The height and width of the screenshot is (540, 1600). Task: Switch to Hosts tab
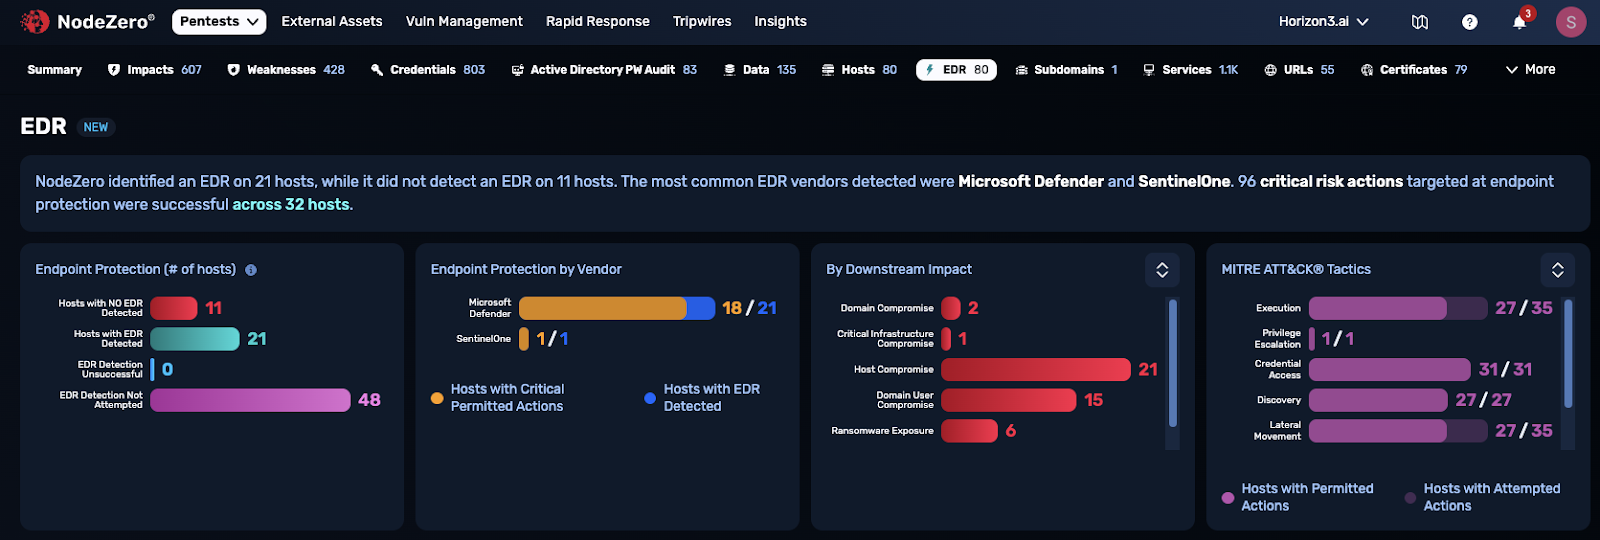tap(859, 70)
